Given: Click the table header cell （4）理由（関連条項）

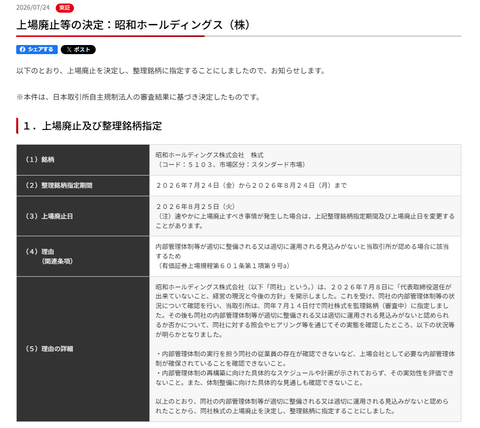Looking at the screenshot, I should click(83, 256).
